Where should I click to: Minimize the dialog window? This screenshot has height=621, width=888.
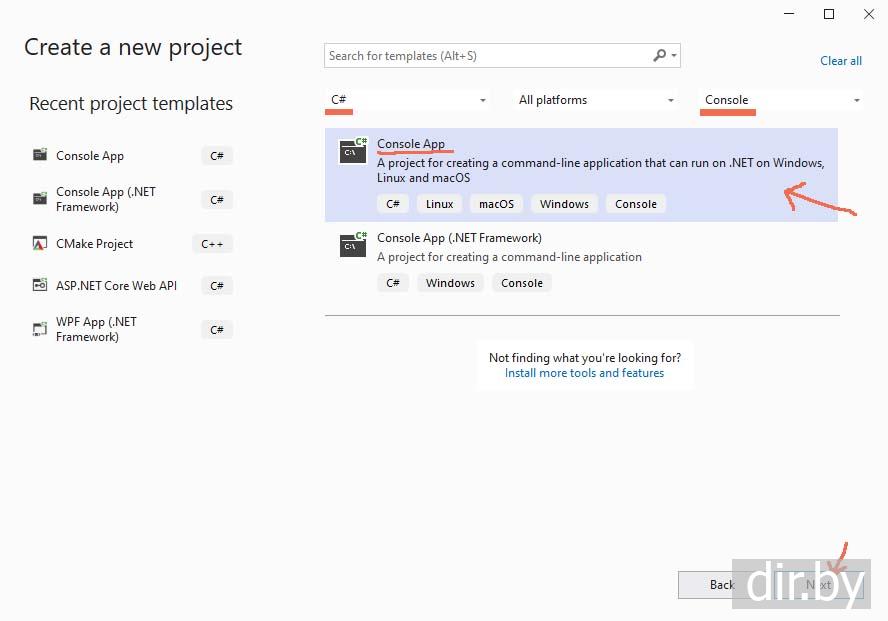coord(789,14)
